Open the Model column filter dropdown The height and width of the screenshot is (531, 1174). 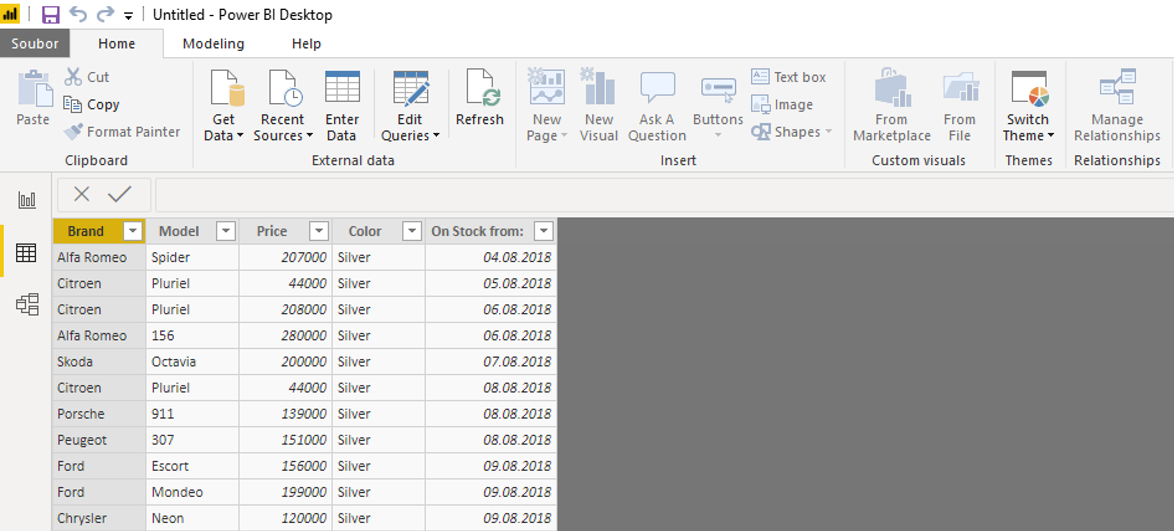click(226, 231)
